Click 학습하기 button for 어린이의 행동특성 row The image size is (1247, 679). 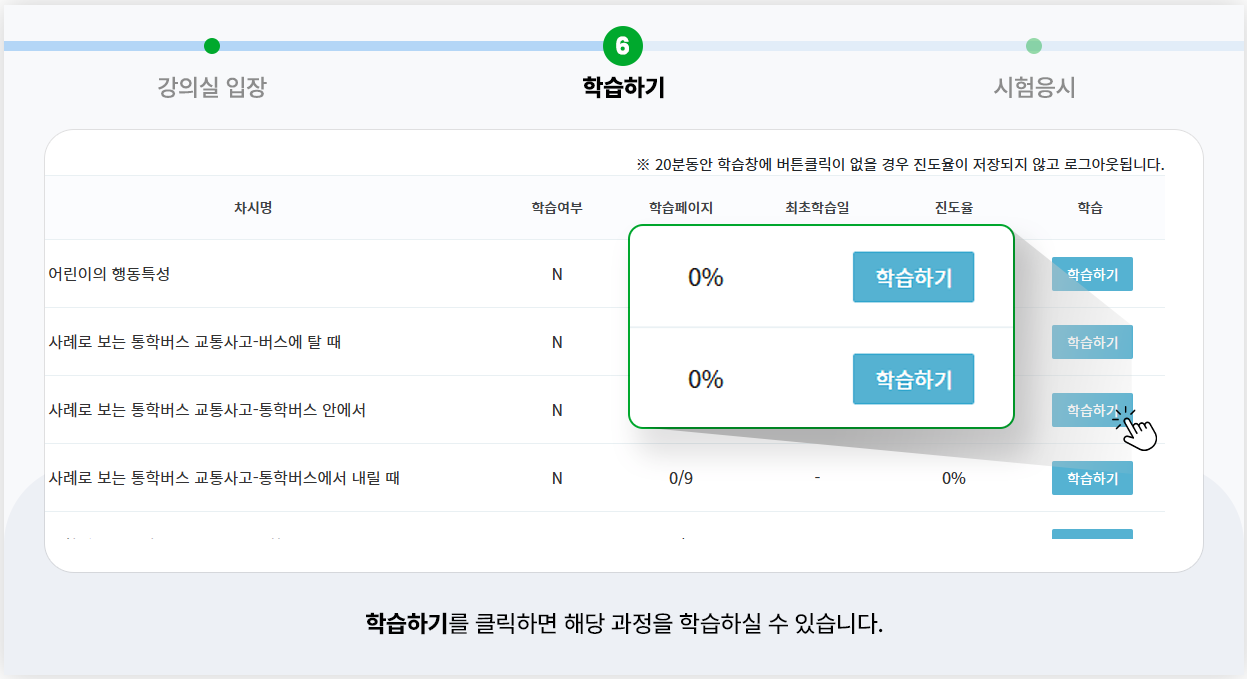(x=1092, y=274)
